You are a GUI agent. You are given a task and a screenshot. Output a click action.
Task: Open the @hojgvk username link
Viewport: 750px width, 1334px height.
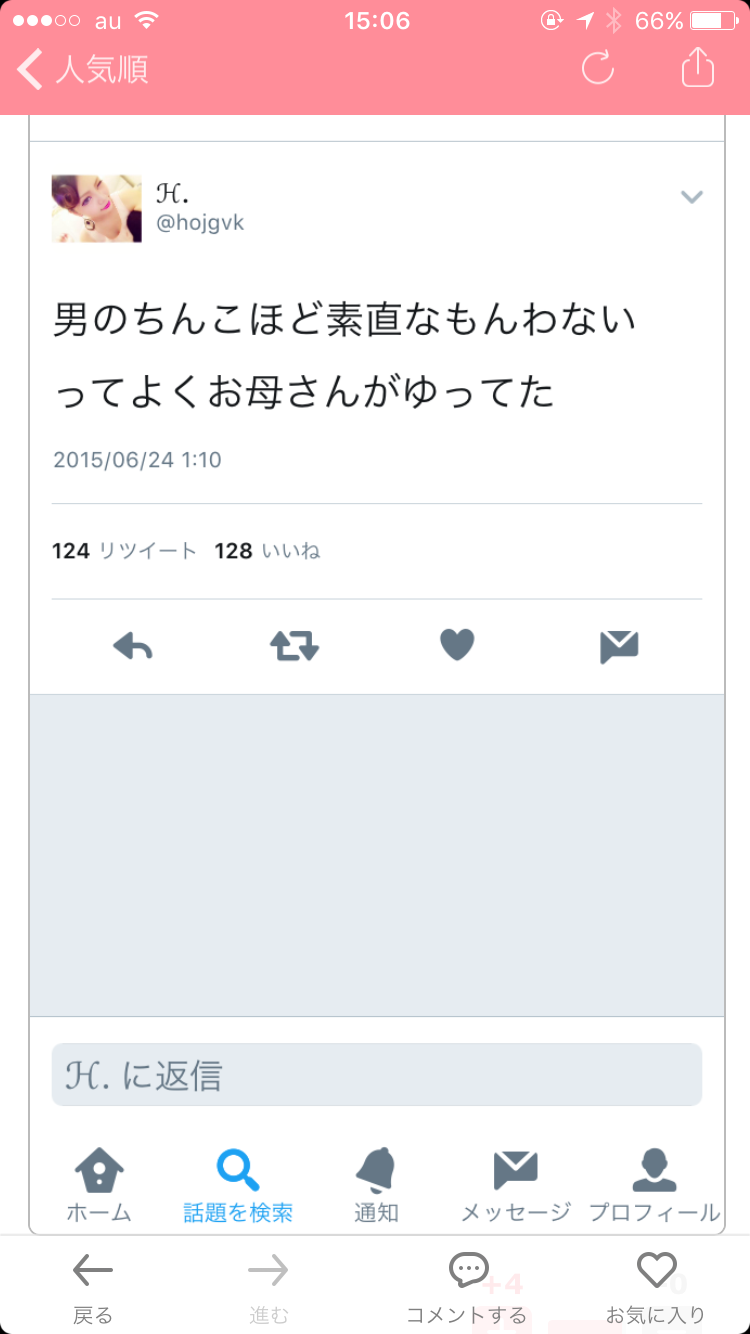pos(200,223)
